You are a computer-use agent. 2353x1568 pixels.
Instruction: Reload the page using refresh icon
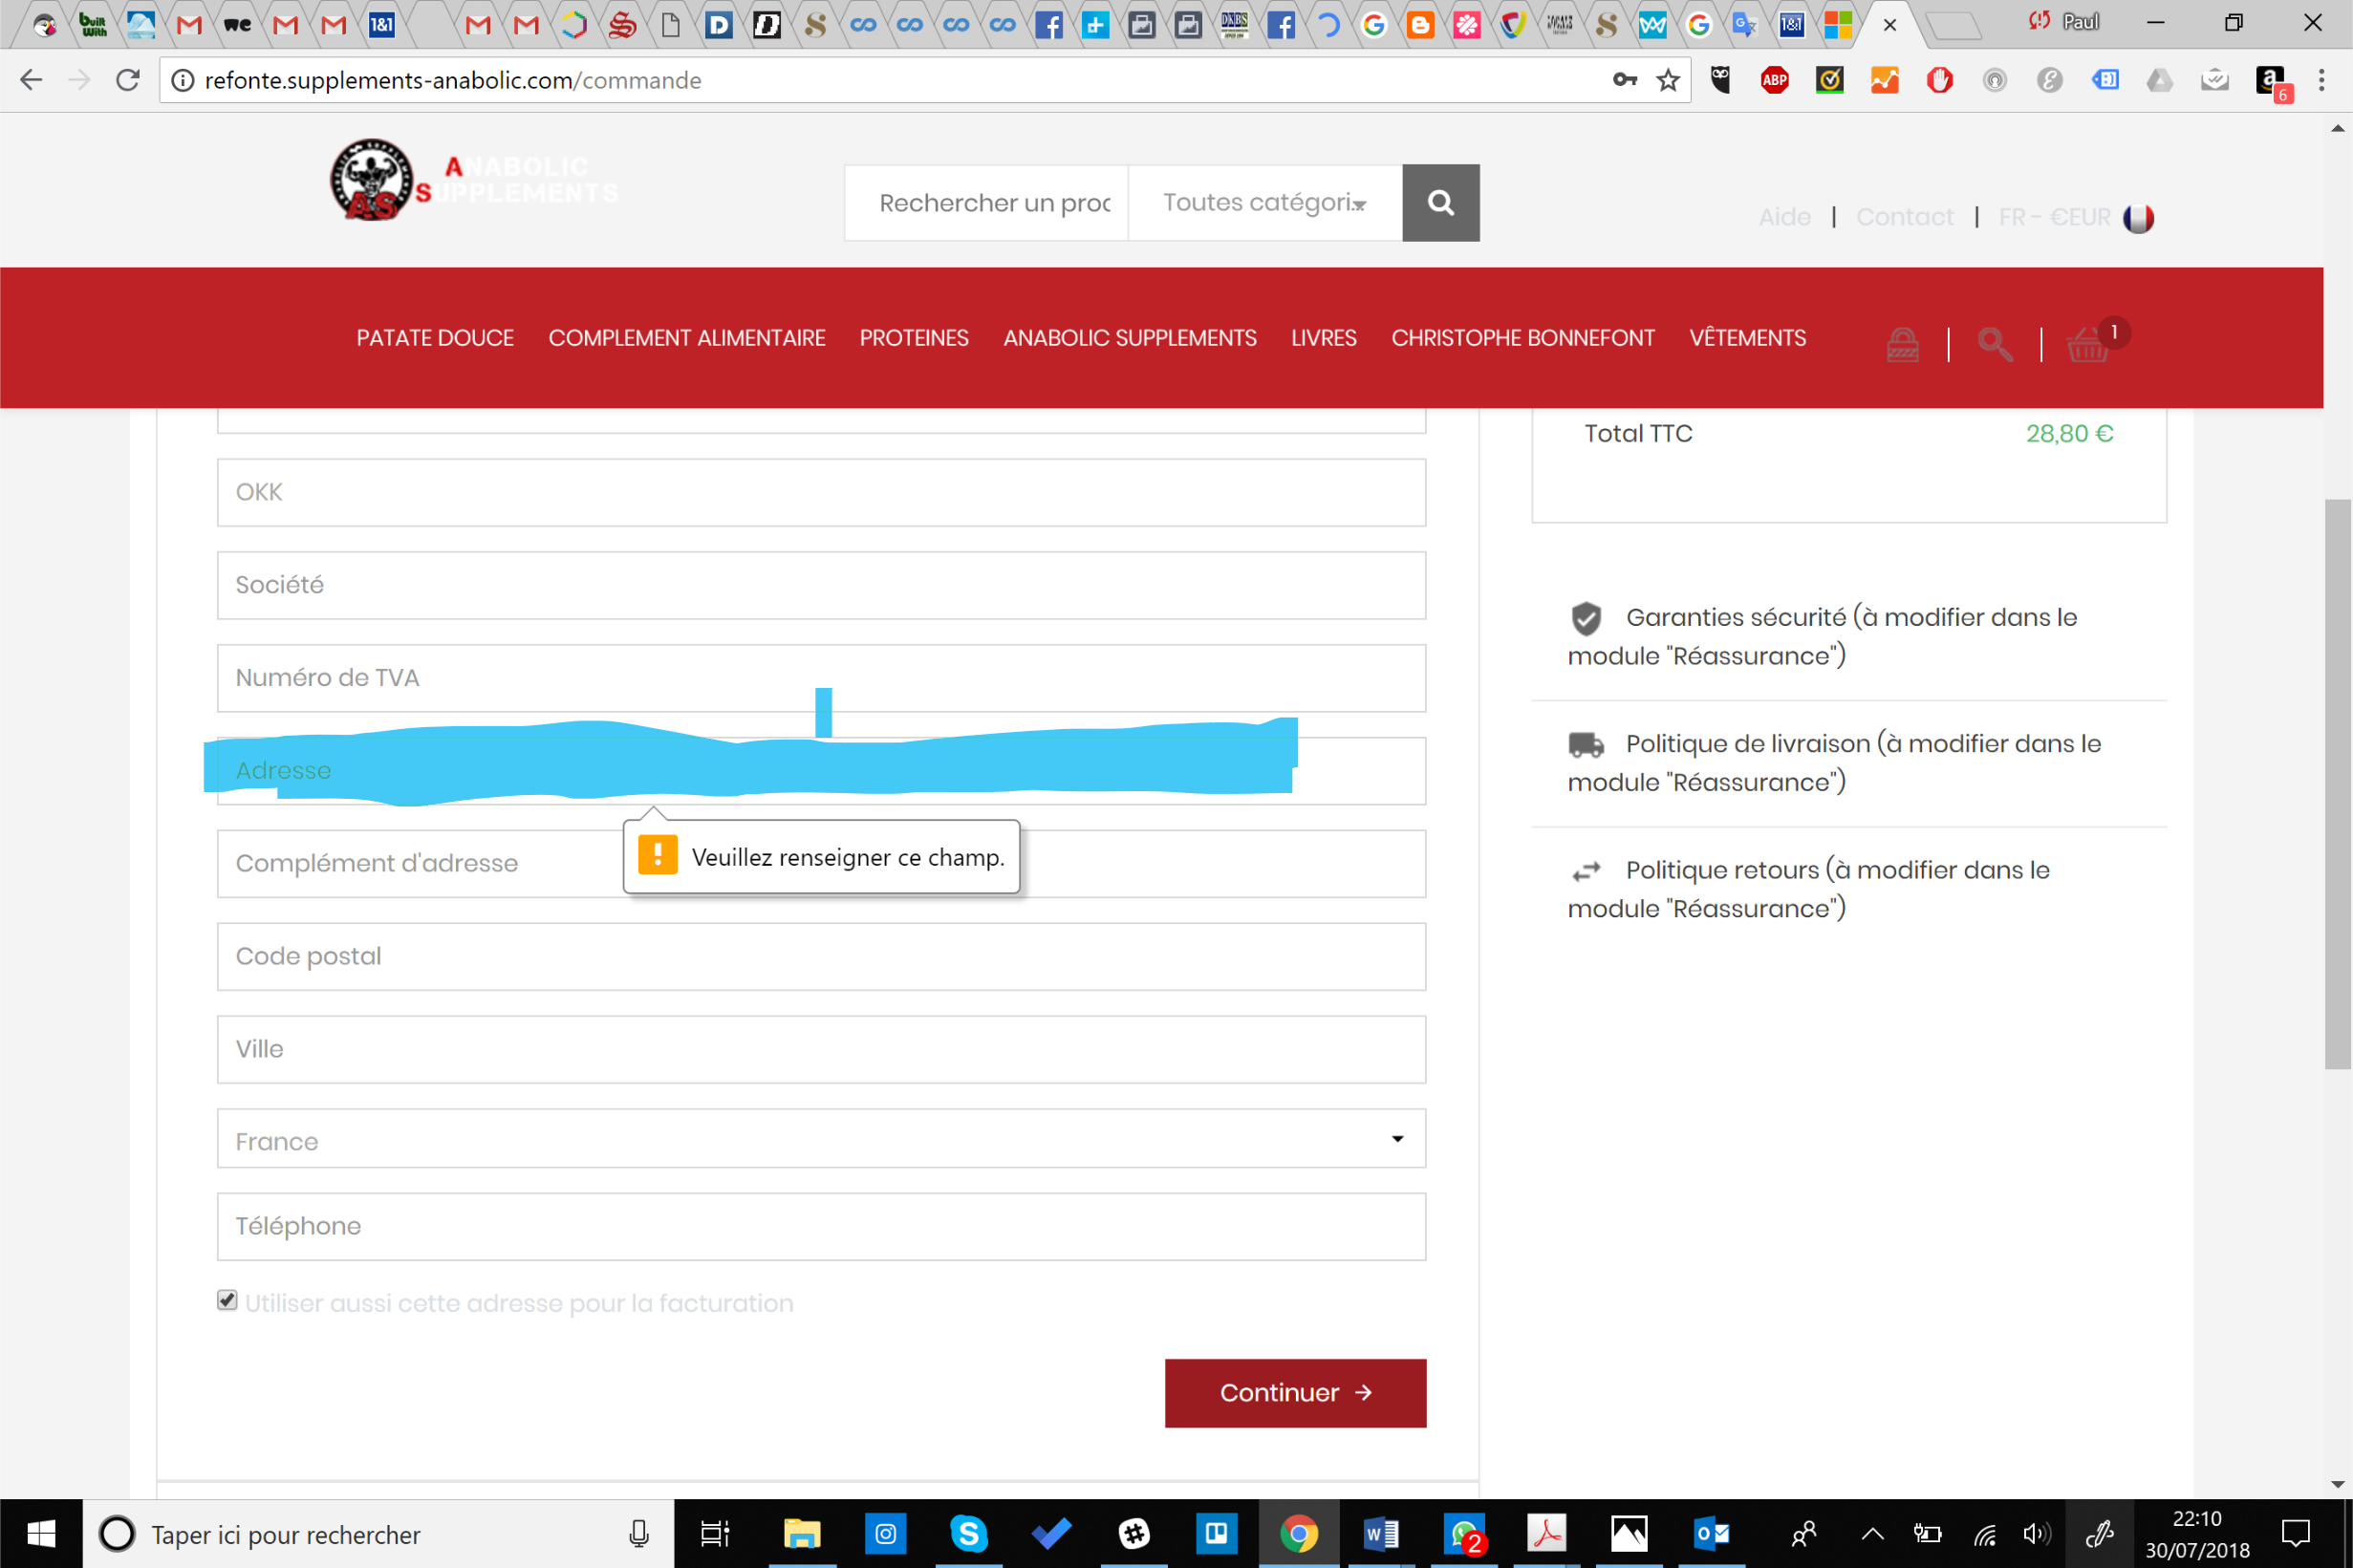[x=128, y=80]
